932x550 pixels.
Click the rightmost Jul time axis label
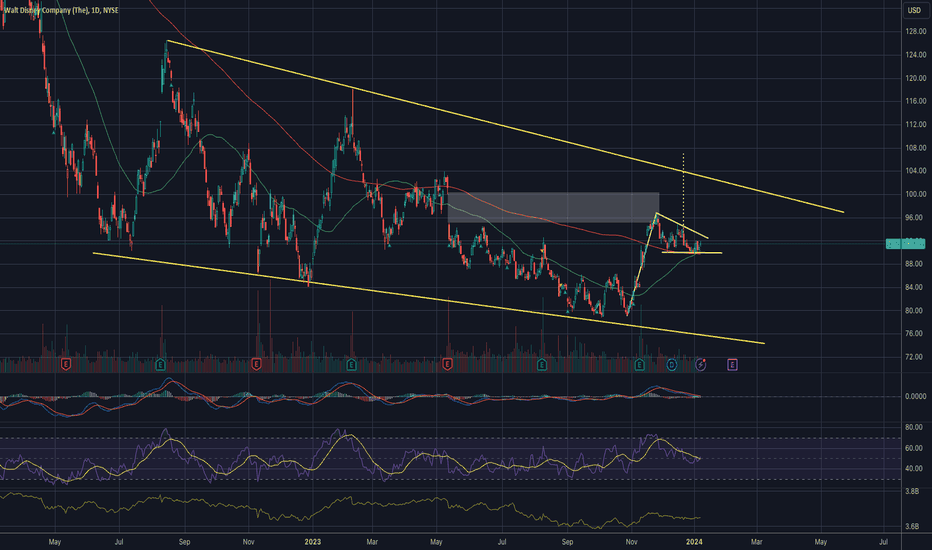[x=883, y=542]
